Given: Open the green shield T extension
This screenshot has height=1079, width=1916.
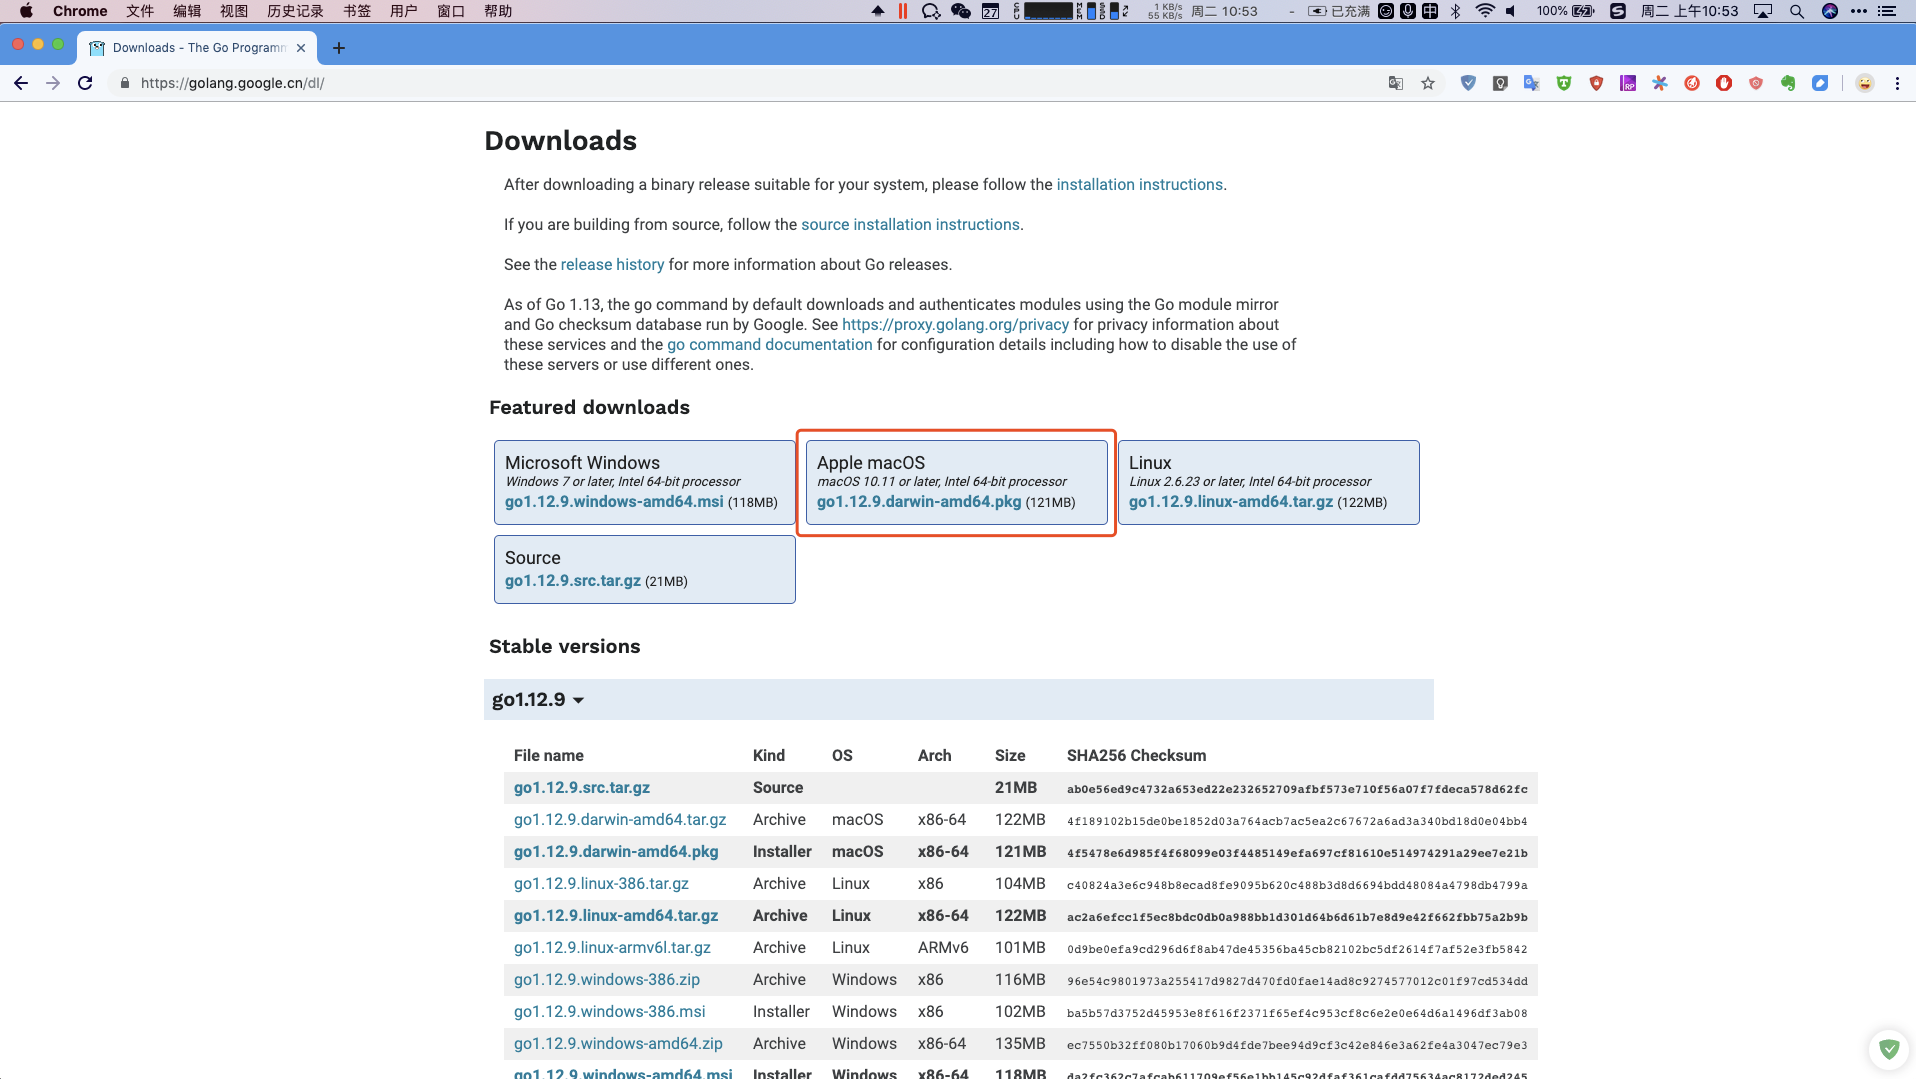Looking at the screenshot, I should point(1564,83).
